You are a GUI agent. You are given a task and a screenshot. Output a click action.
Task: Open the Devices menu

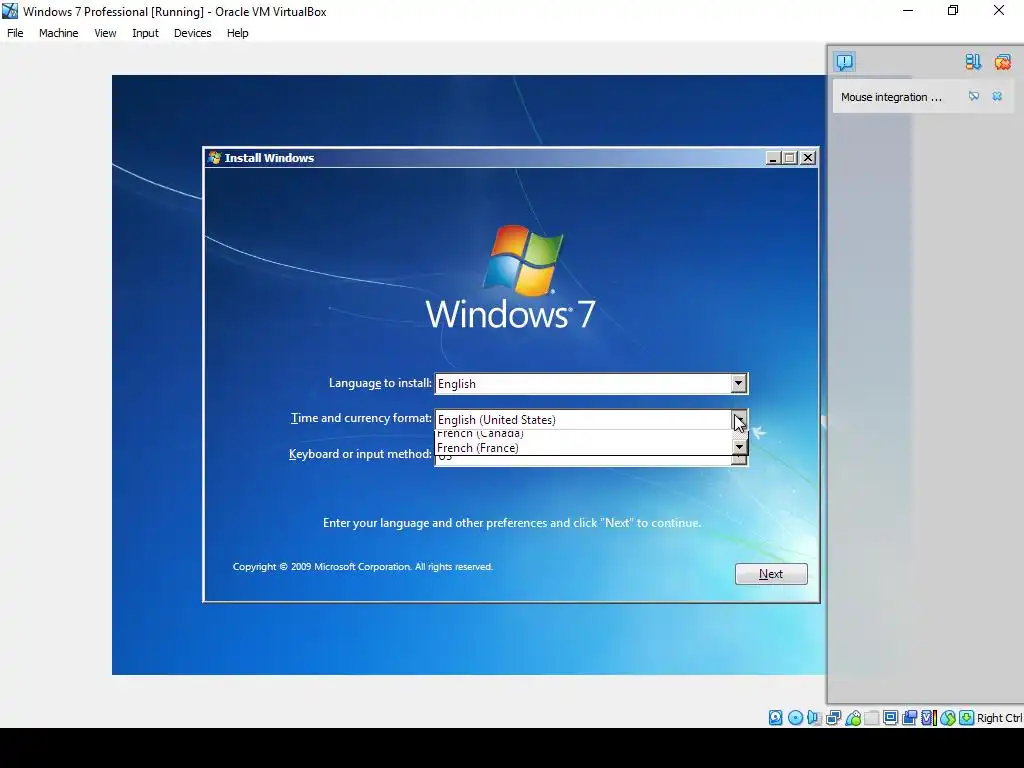(193, 33)
